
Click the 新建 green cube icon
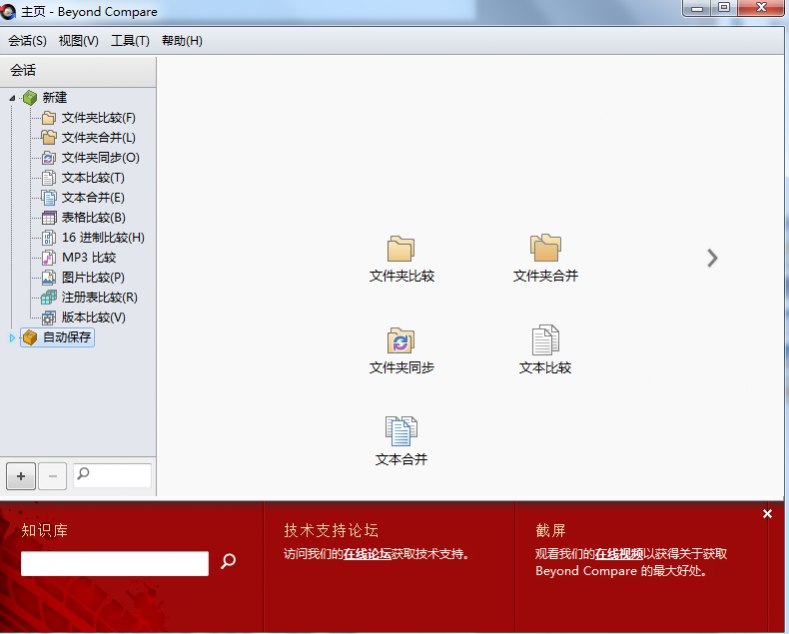pyautogui.click(x=30, y=98)
